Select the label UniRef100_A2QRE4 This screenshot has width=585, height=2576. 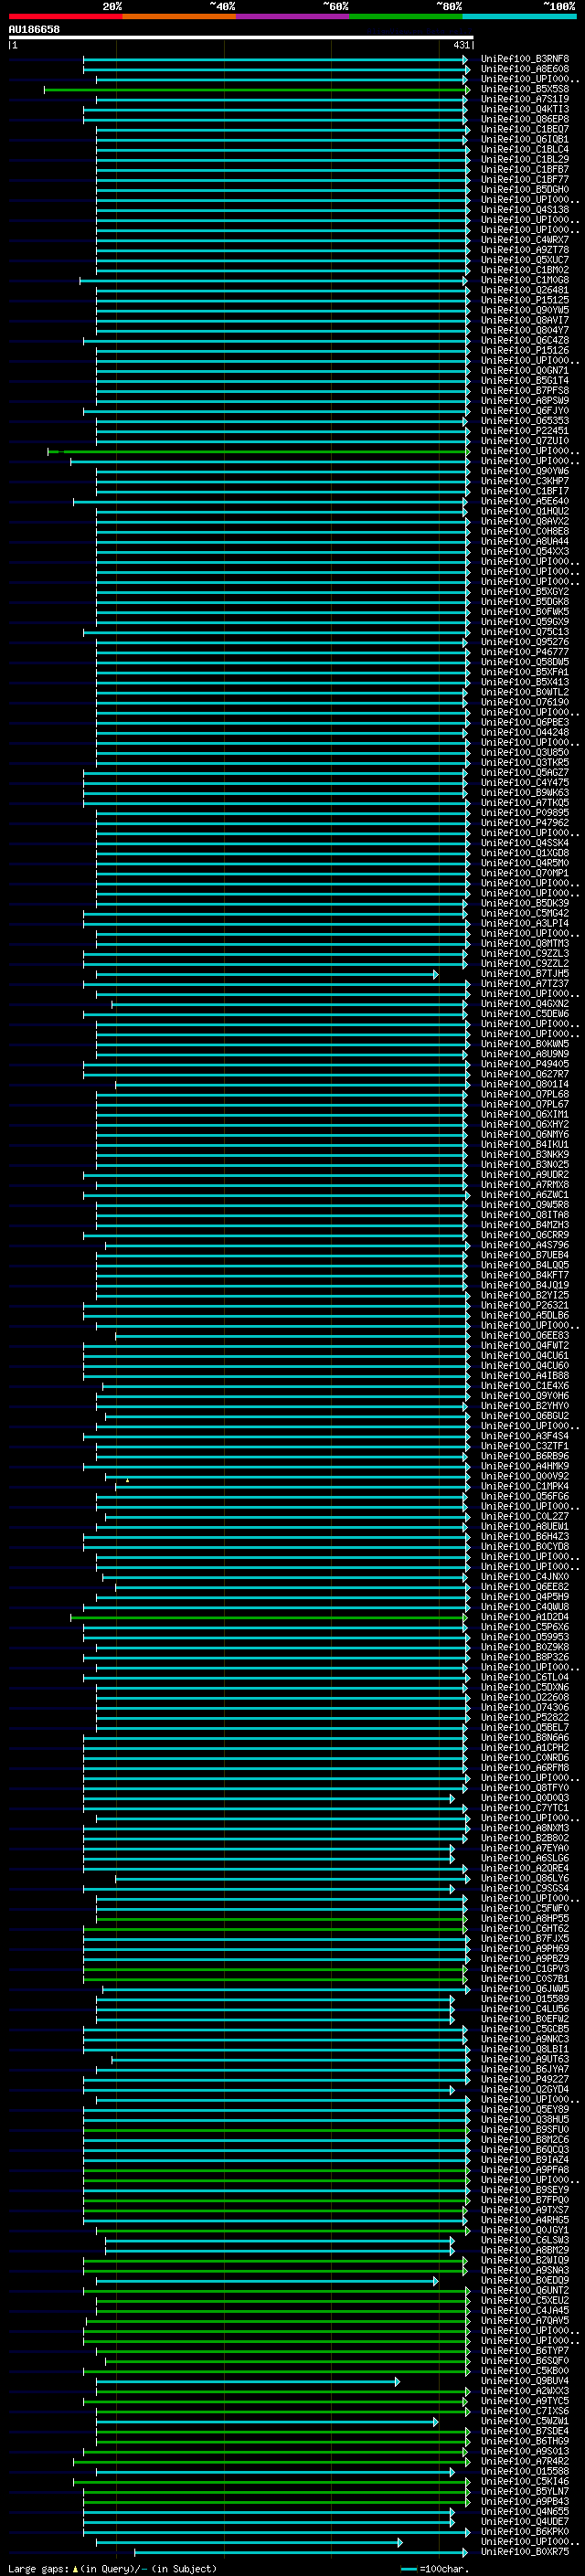click(x=524, y=1868)
